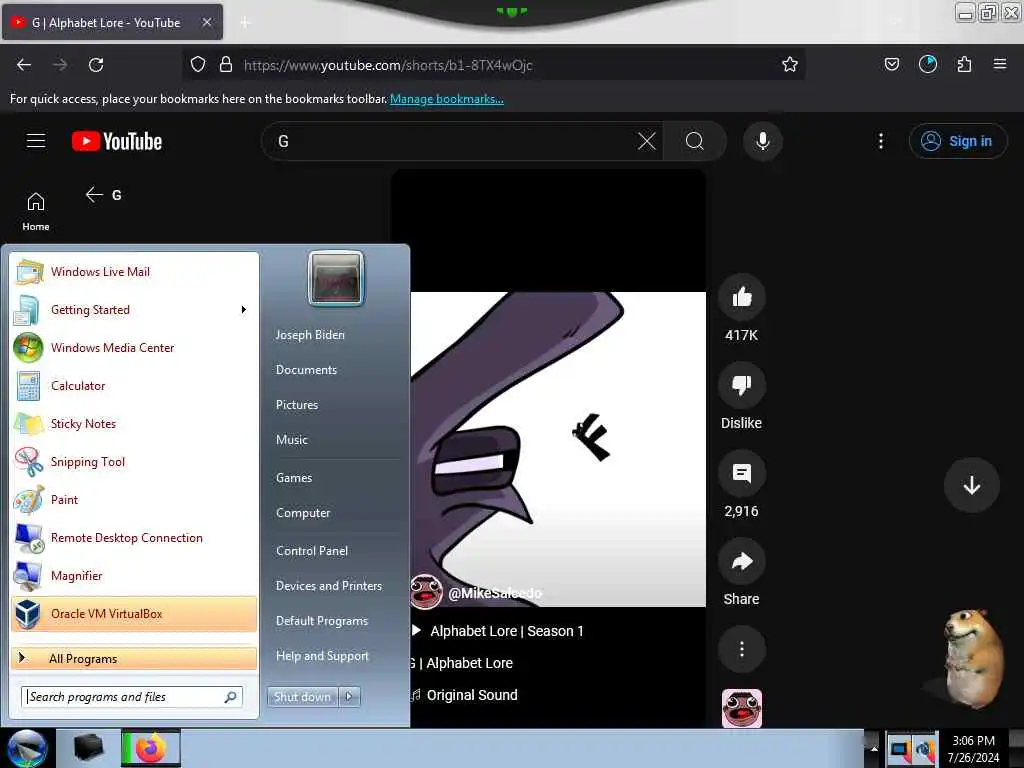Open Music in Start menu
The image size is (1024, 768).
tap(292, 440)
